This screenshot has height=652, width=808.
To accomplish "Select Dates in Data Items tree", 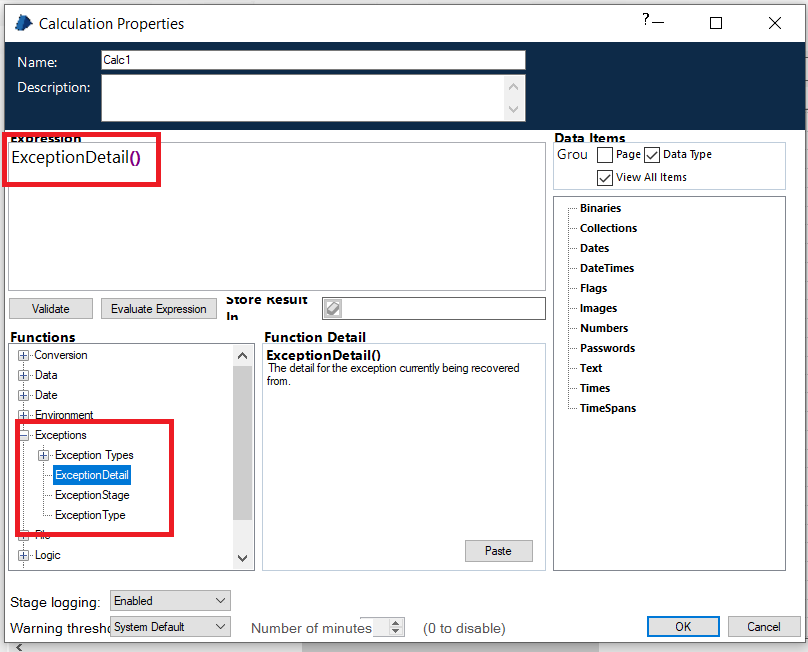I will click(595, 248).
